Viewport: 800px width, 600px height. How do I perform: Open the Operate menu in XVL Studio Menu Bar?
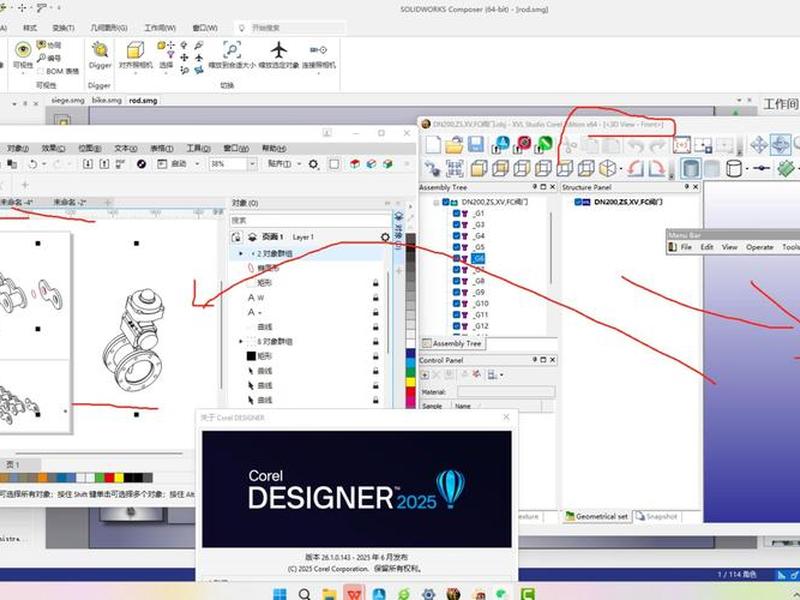pyautogui.click(x=760, y=247)
